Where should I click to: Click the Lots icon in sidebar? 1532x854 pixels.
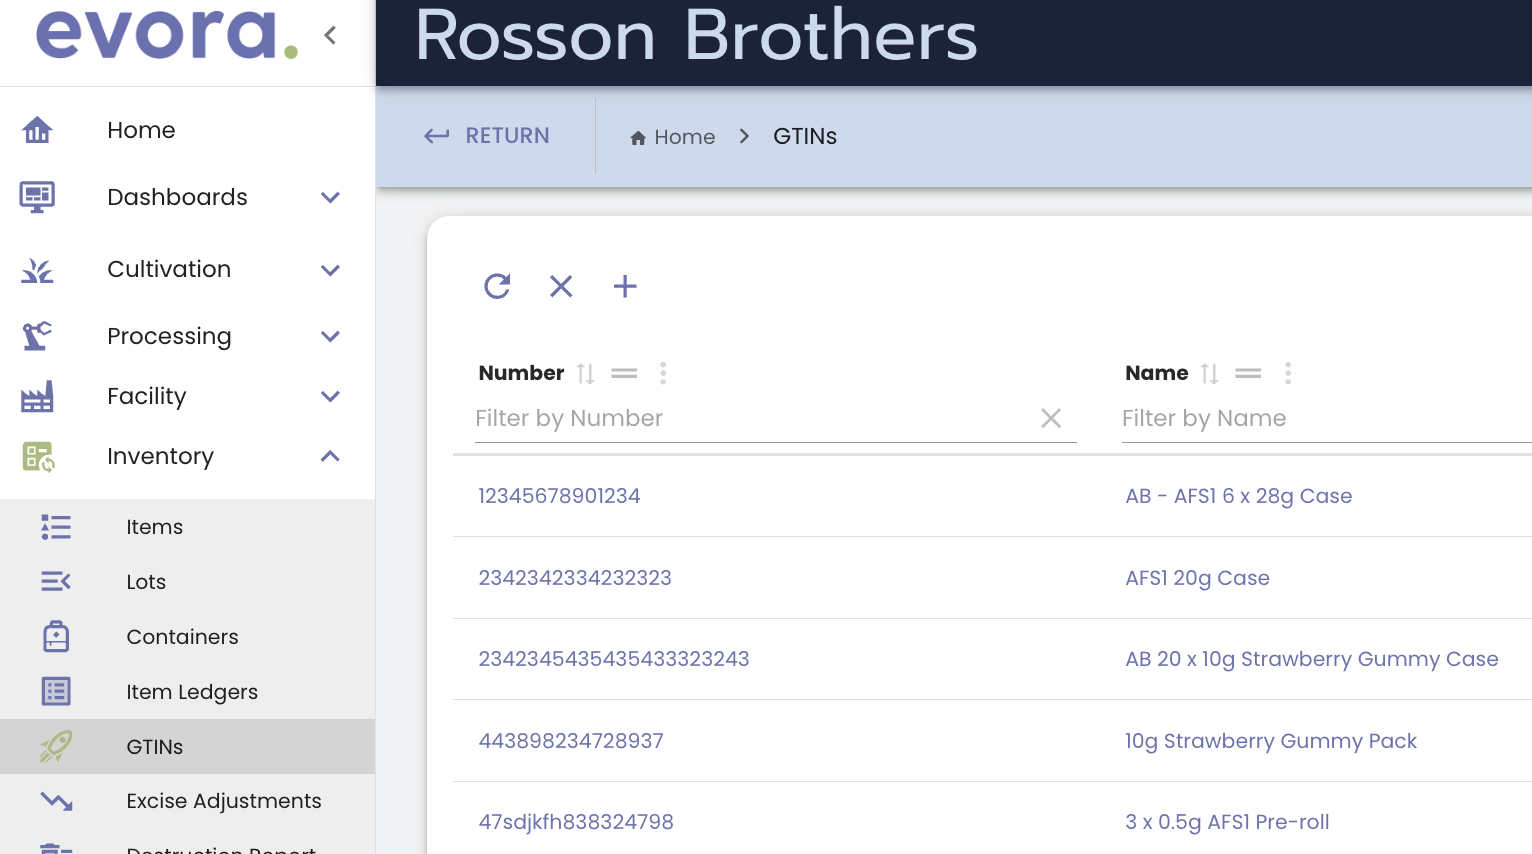[x=56, y=581]
